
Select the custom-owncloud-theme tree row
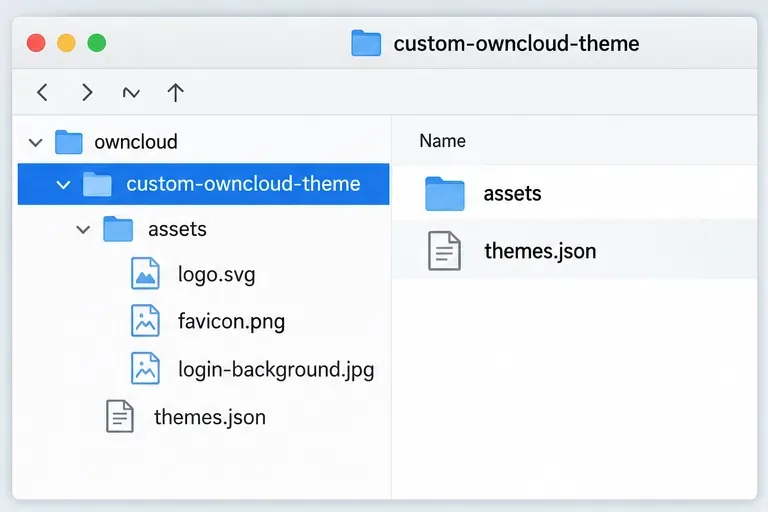coord(204,184)
